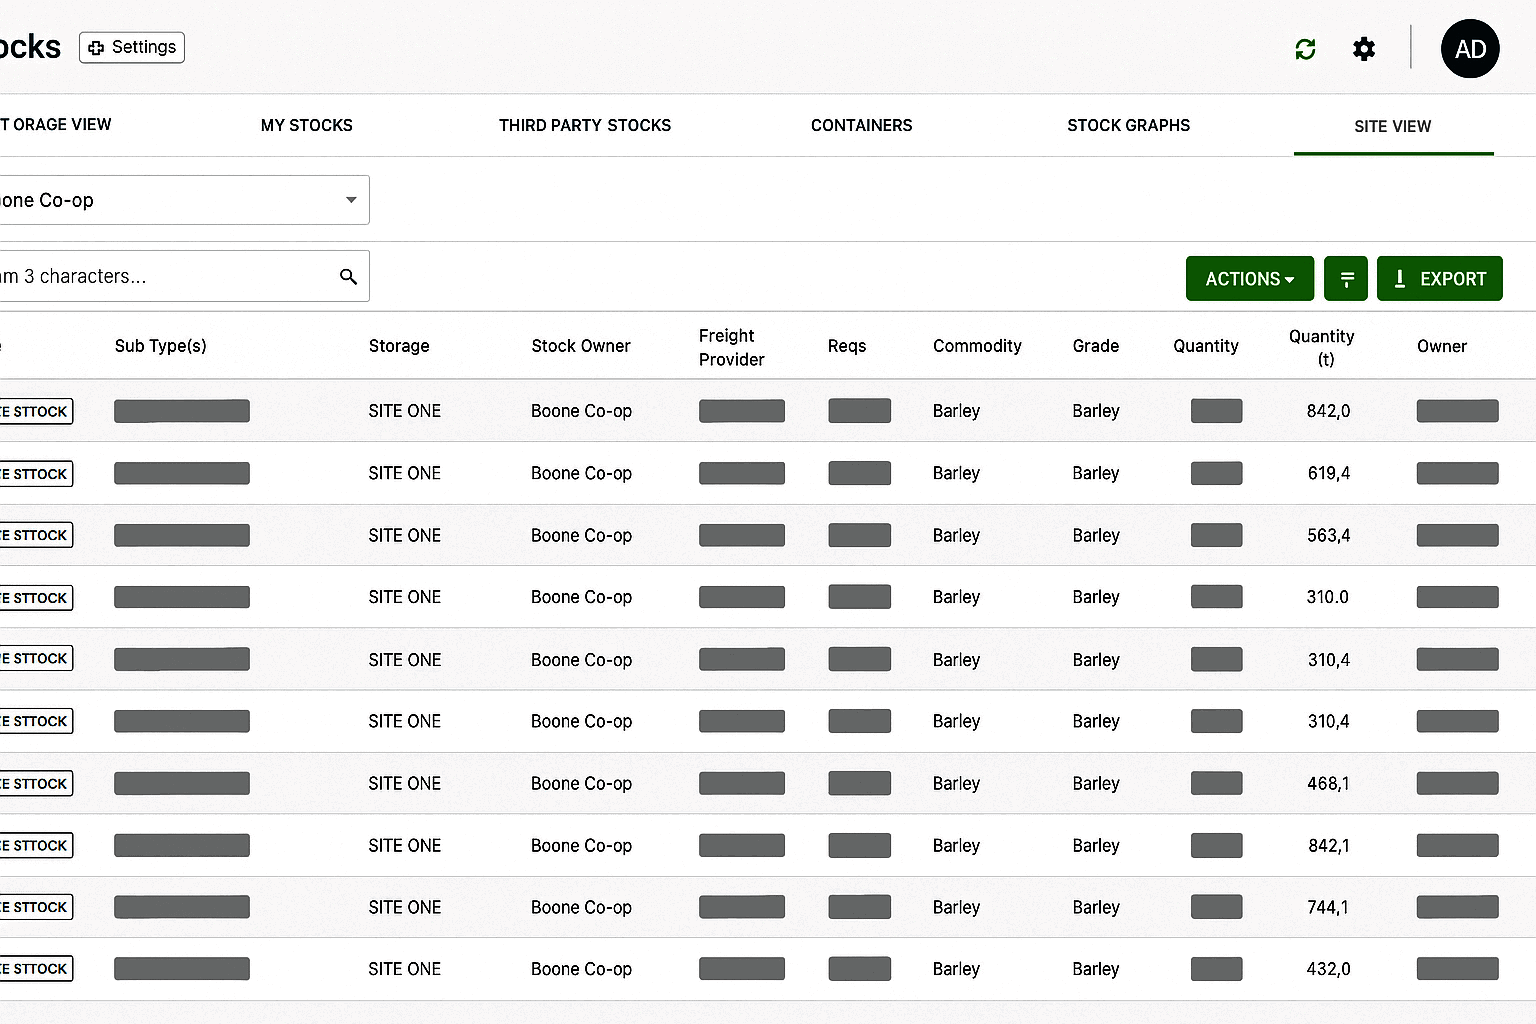The height and width of the screenshot is (1024, 1536).
Task: Click the green refresh icon
Action: pyautogui.click(x=1305, y=49)
